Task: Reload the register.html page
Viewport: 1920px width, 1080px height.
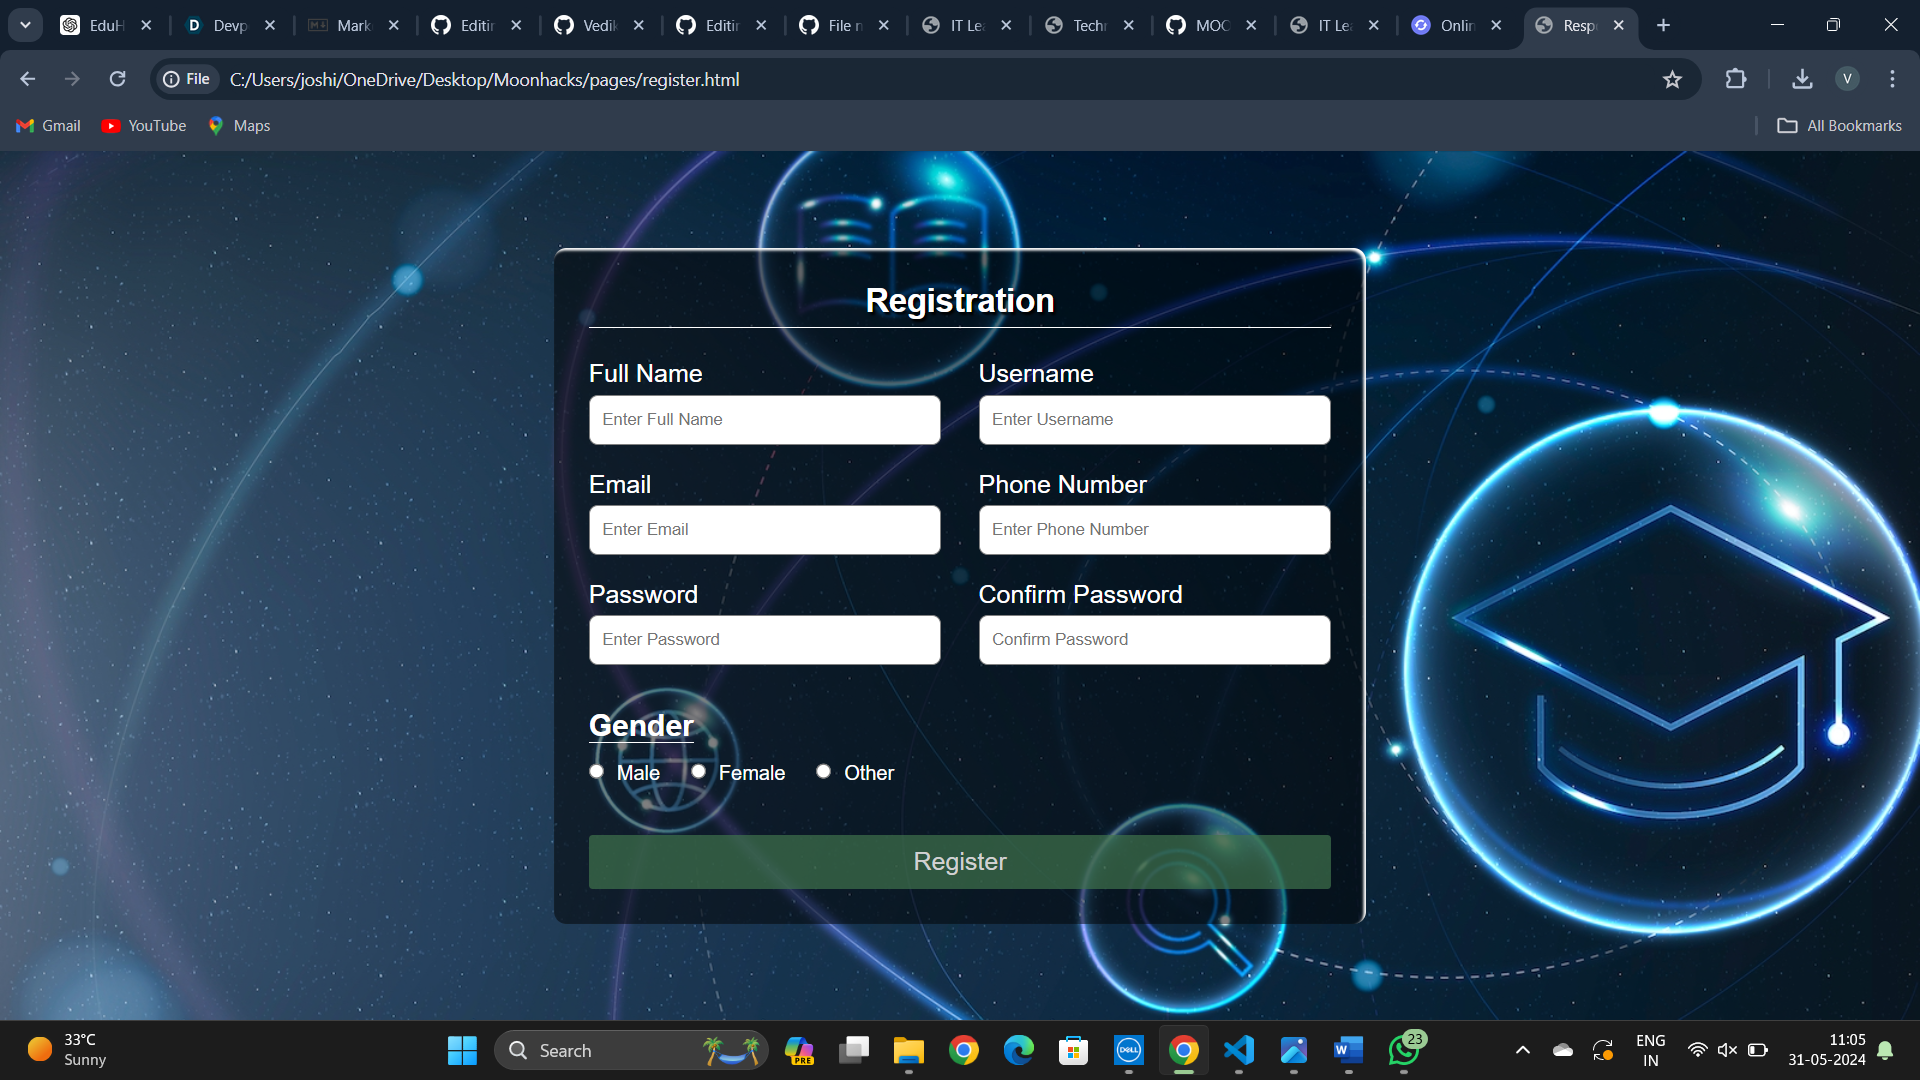Action: coord(117,79)
